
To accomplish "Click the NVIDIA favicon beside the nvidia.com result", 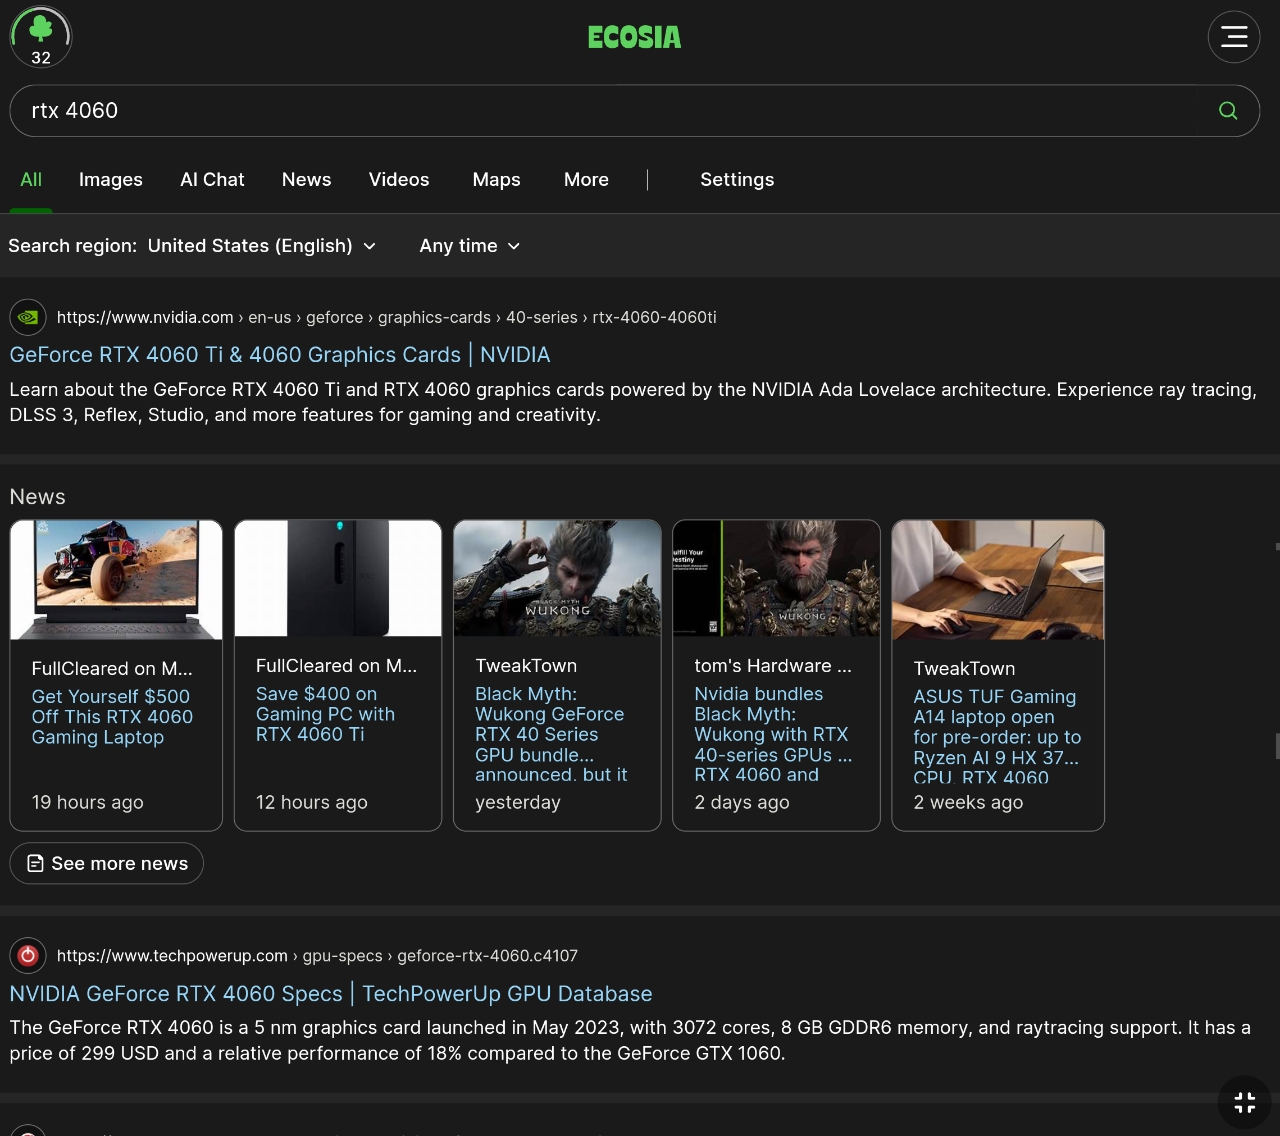I will (x=28, y=317).
